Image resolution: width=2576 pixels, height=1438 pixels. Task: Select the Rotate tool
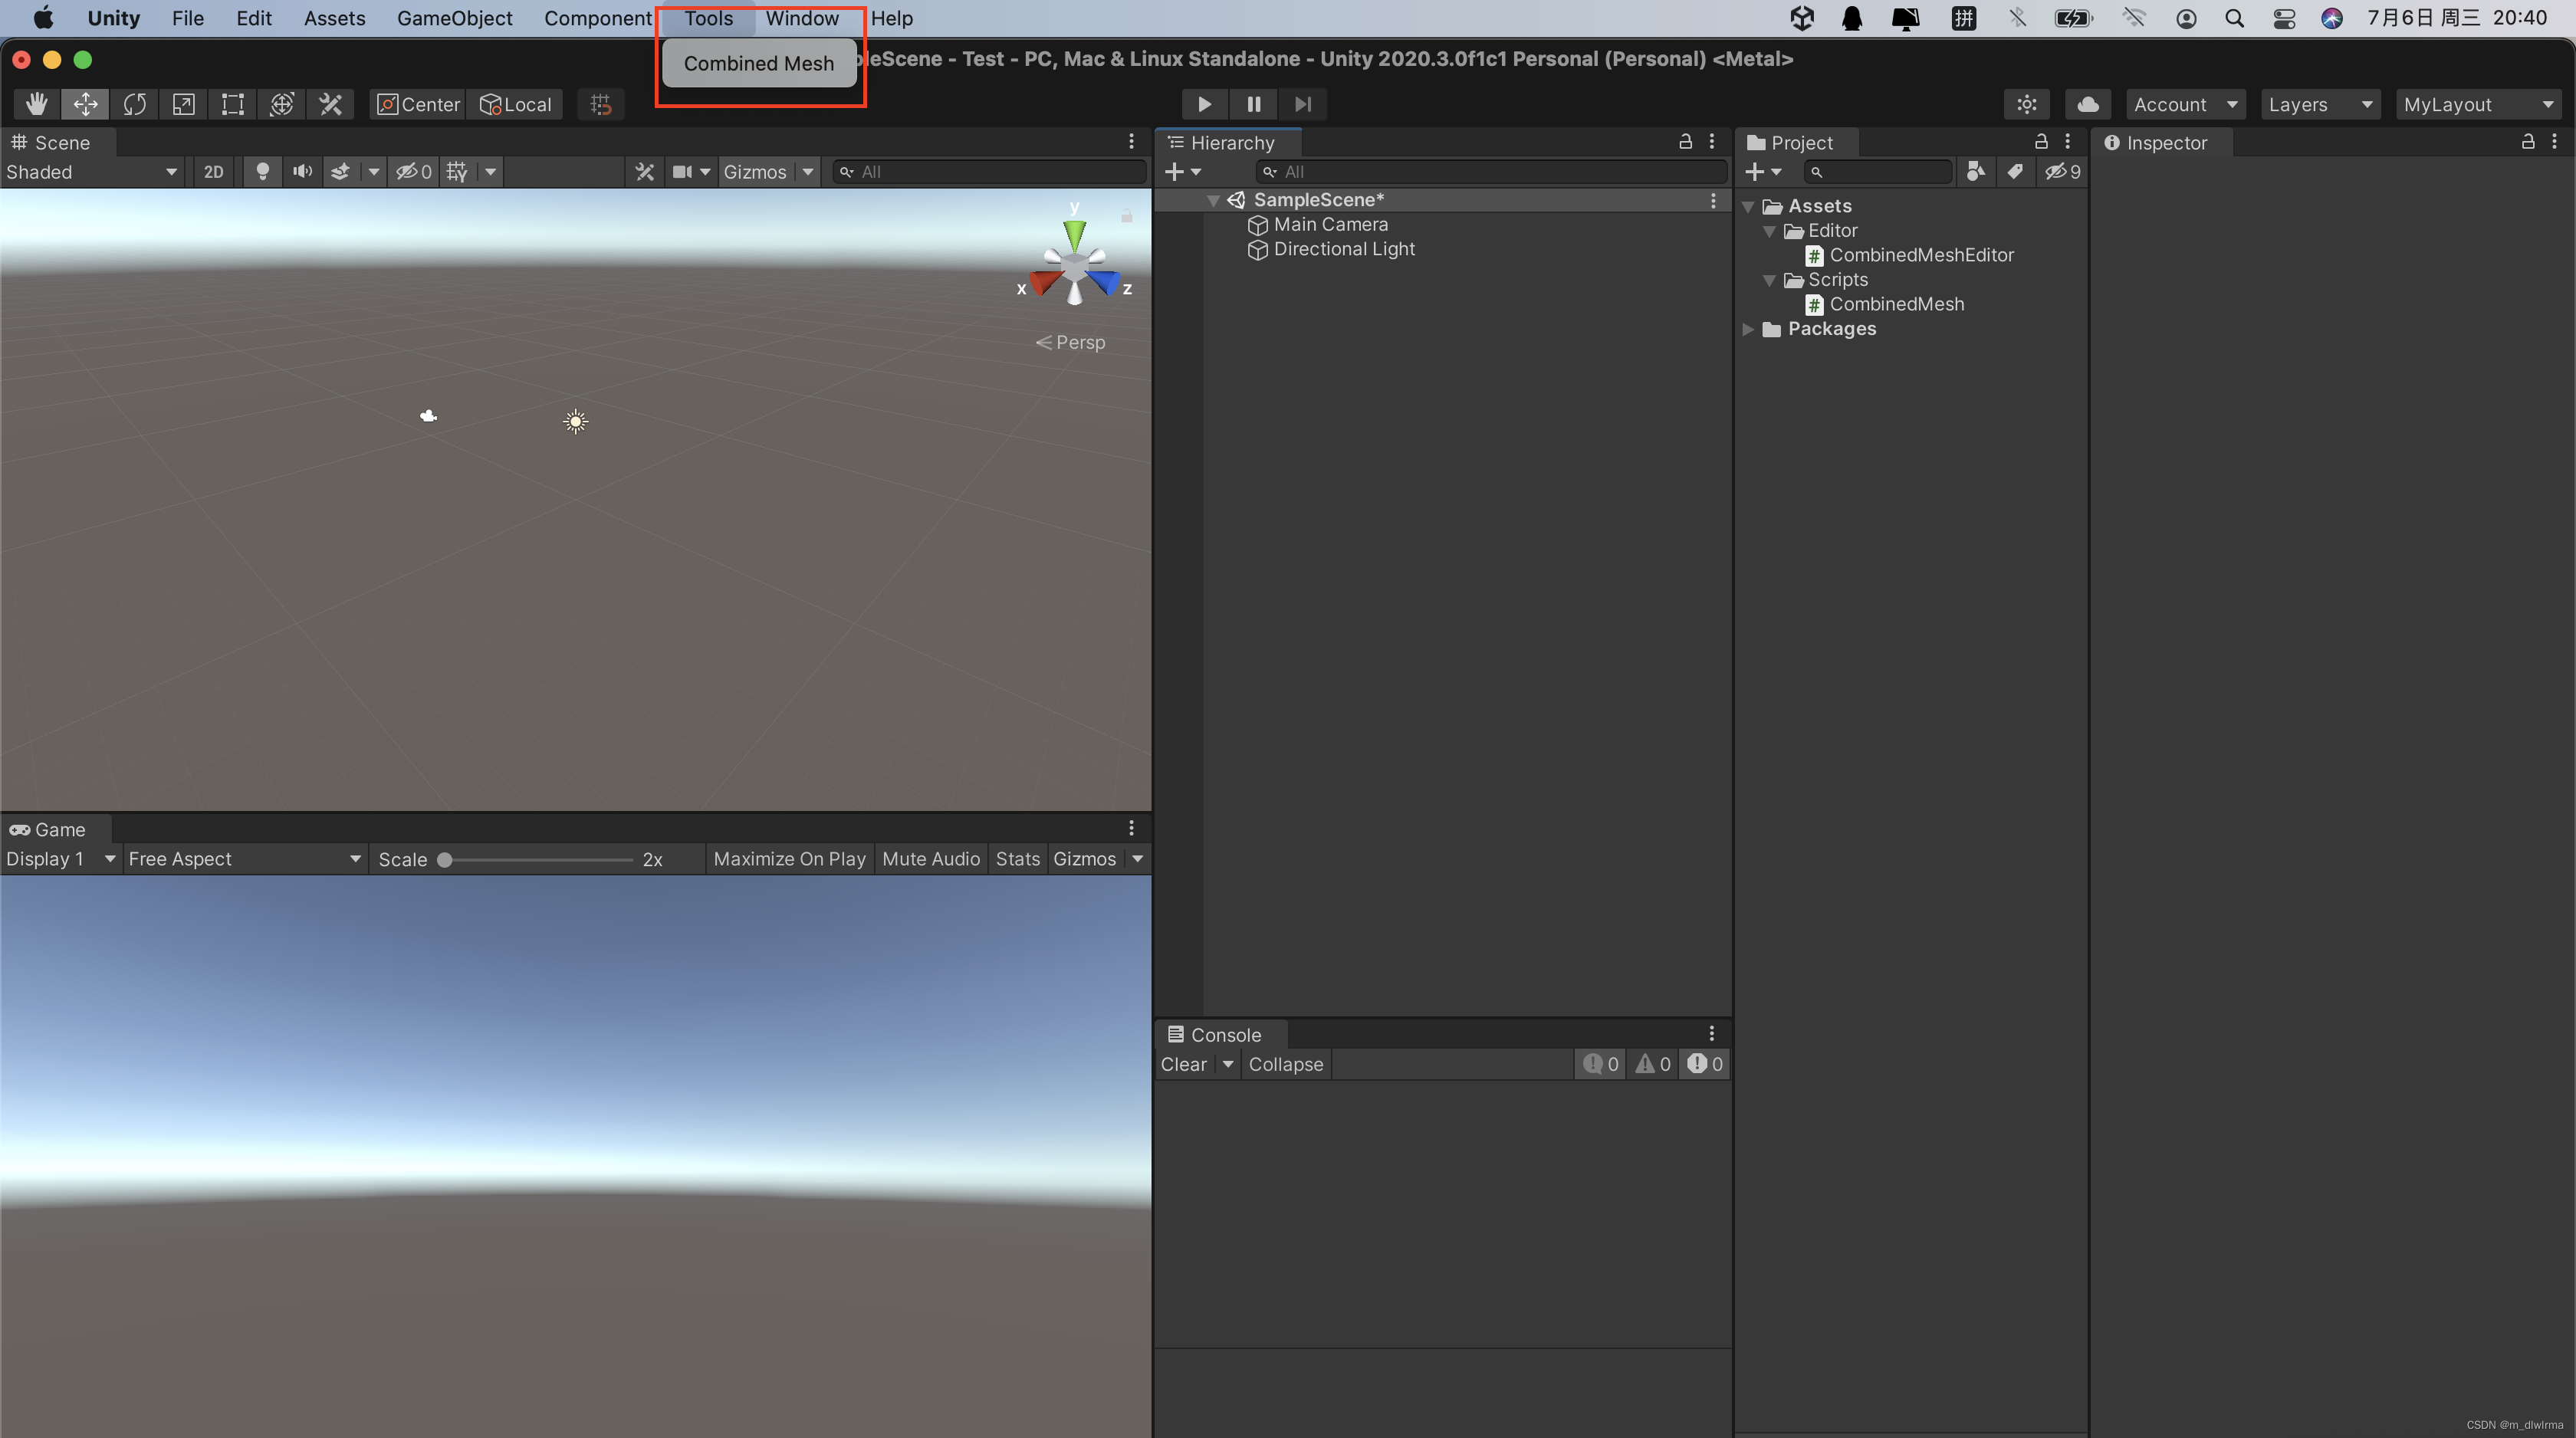coord(135,103)
